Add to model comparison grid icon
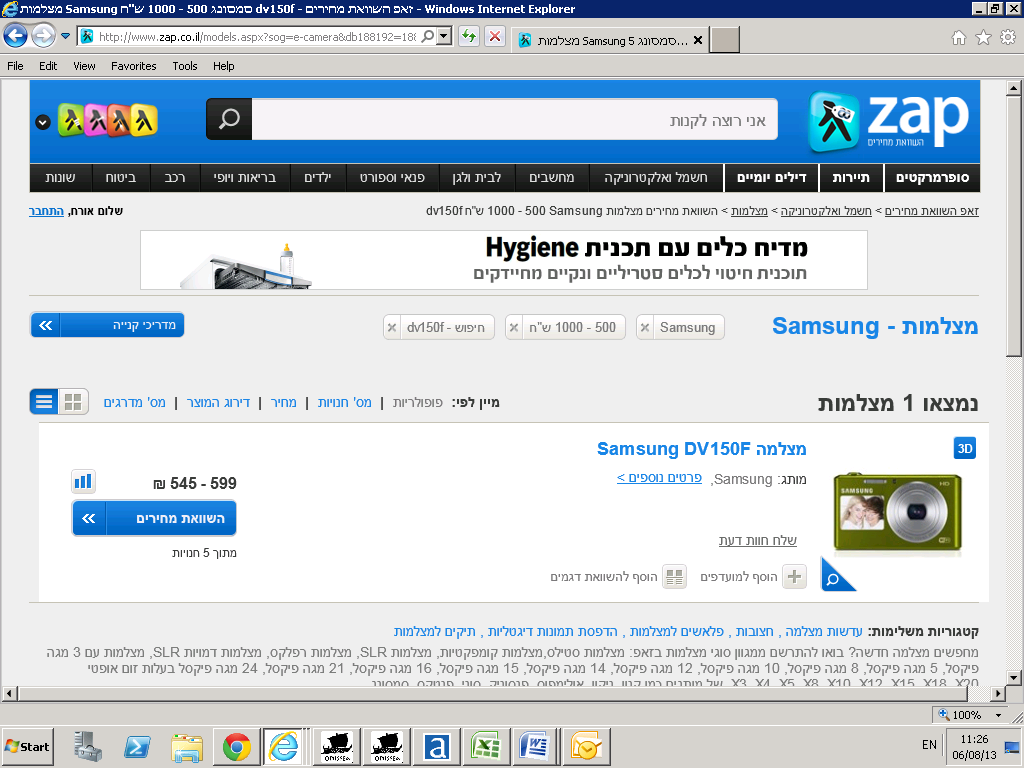 pyautogui.click(x=675, y=577)
